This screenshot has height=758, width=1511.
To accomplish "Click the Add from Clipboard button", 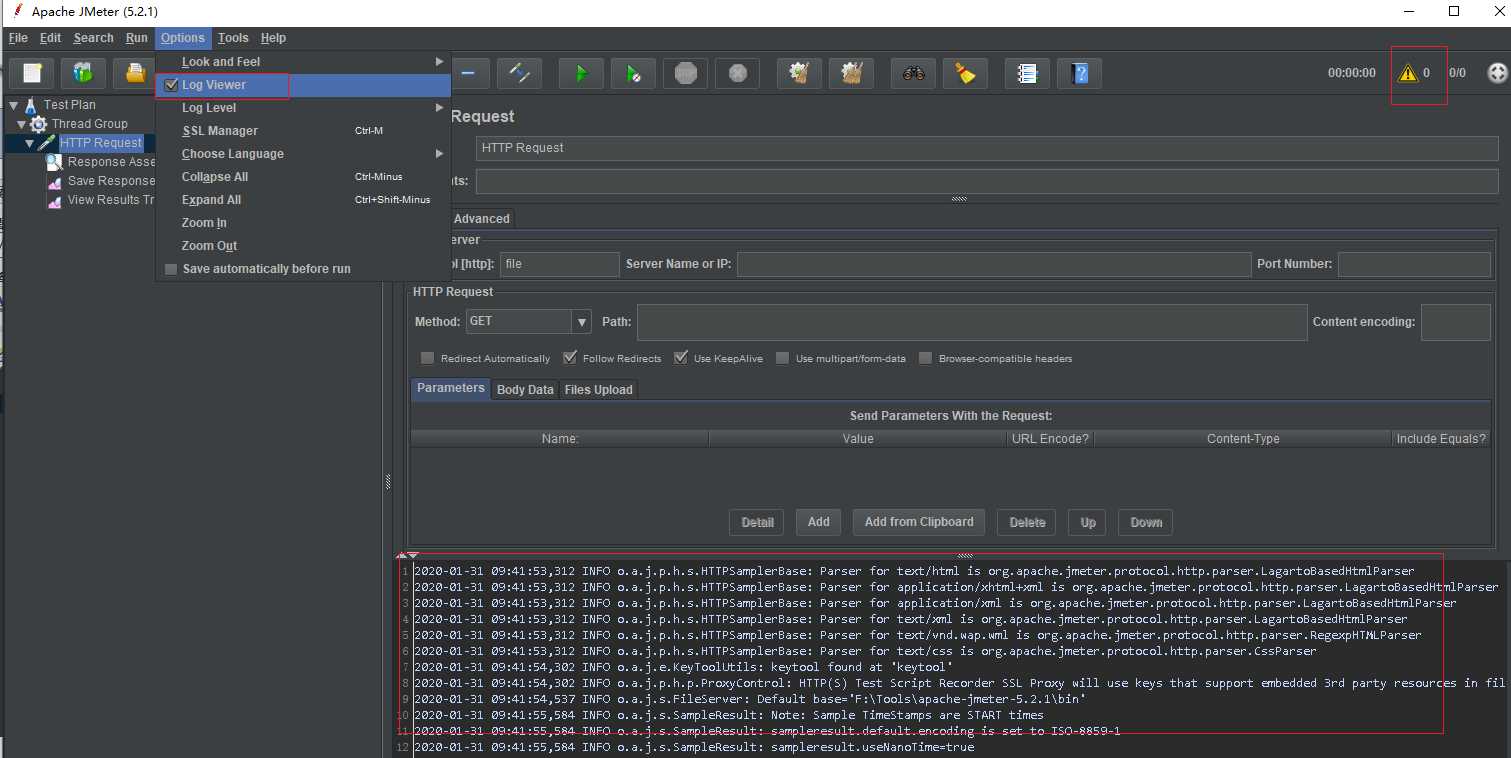I will [x=919, y=522].
